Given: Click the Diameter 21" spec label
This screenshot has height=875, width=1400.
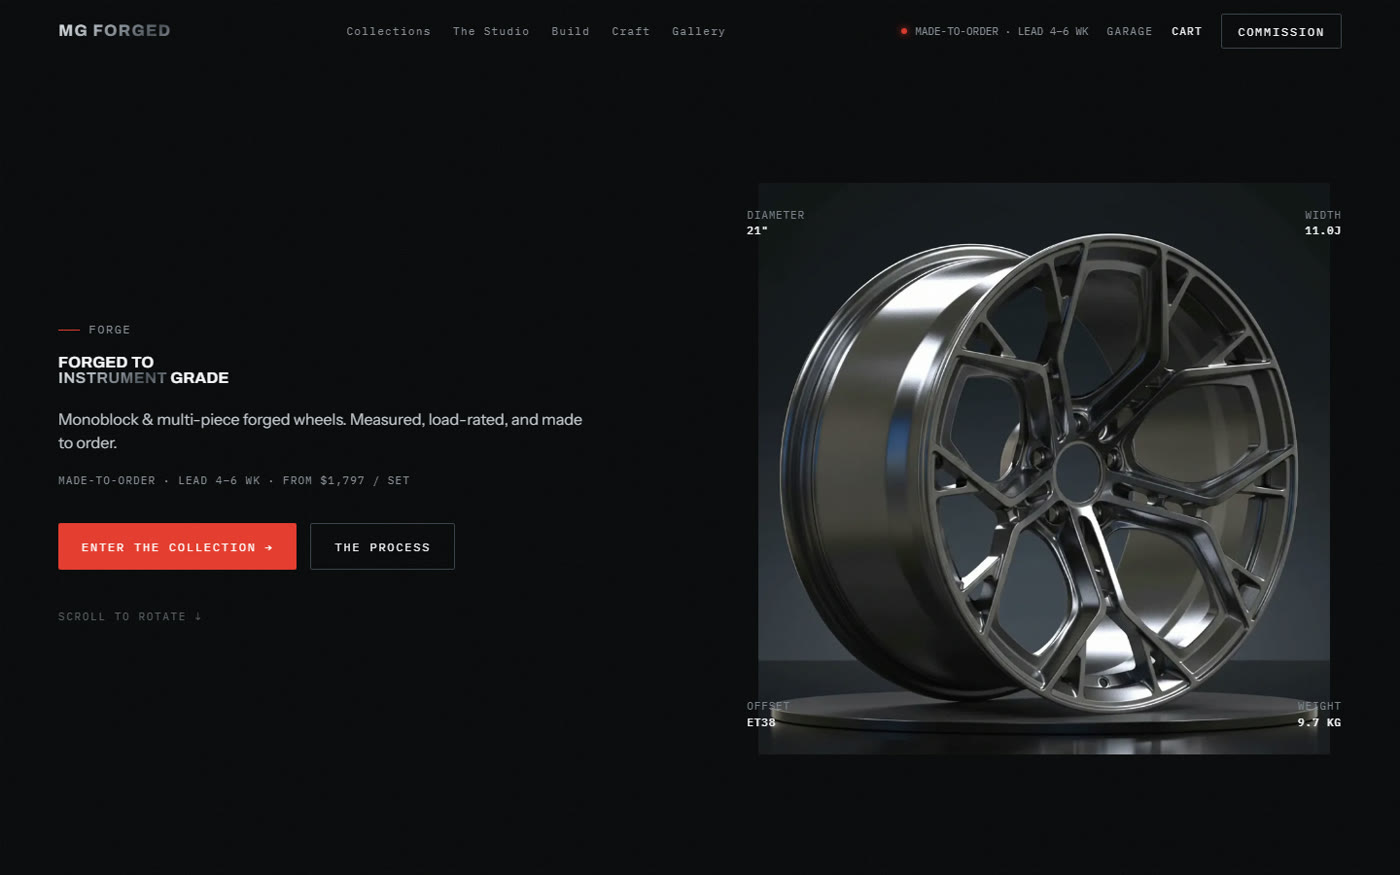Looking at the screenshot, I should (775, 223).
